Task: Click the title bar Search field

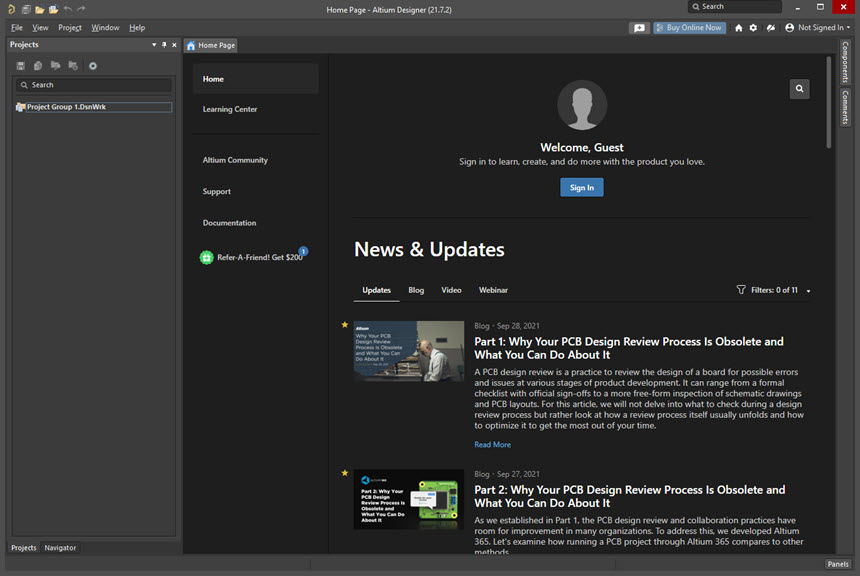Action: (734, 7)
